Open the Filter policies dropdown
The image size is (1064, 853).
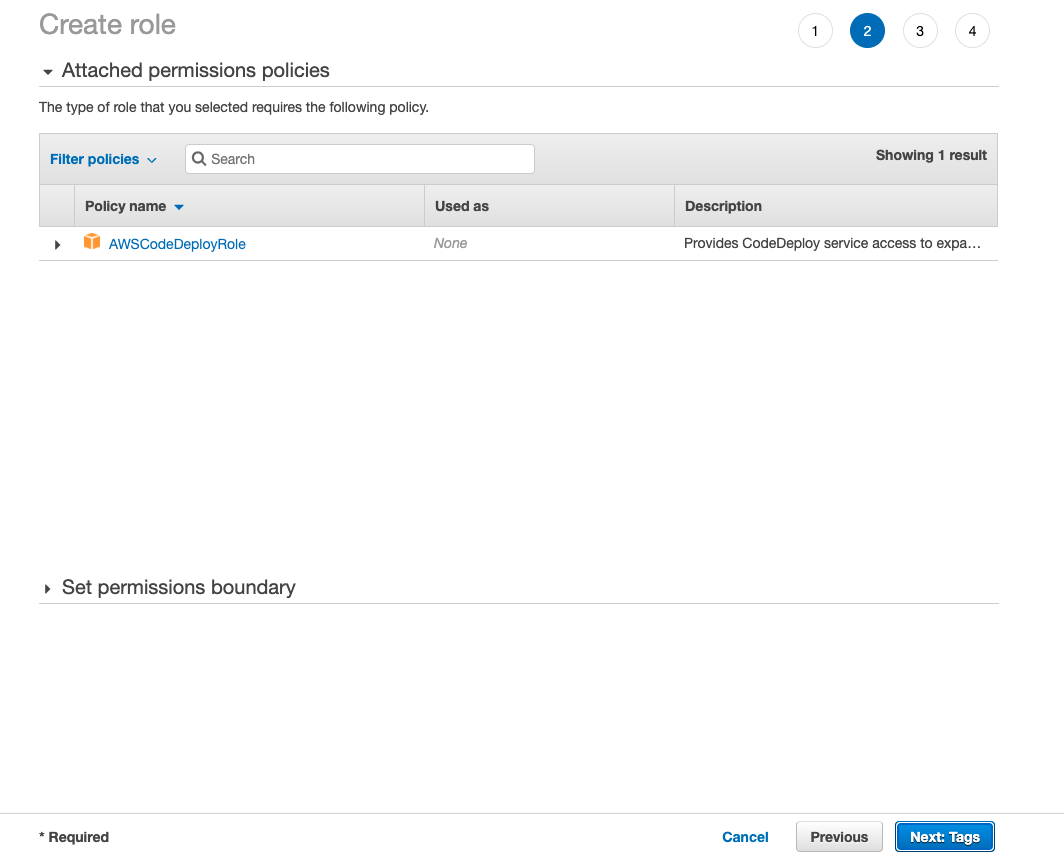click(103, 159)
